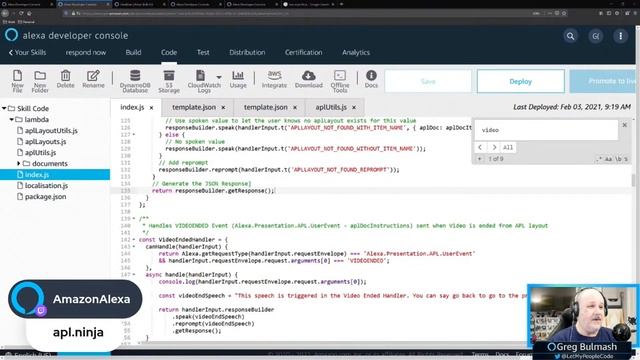Open aplLayouts.js in file tree
640x360 pixels.
pyautogui.click(x=45, y=142)
